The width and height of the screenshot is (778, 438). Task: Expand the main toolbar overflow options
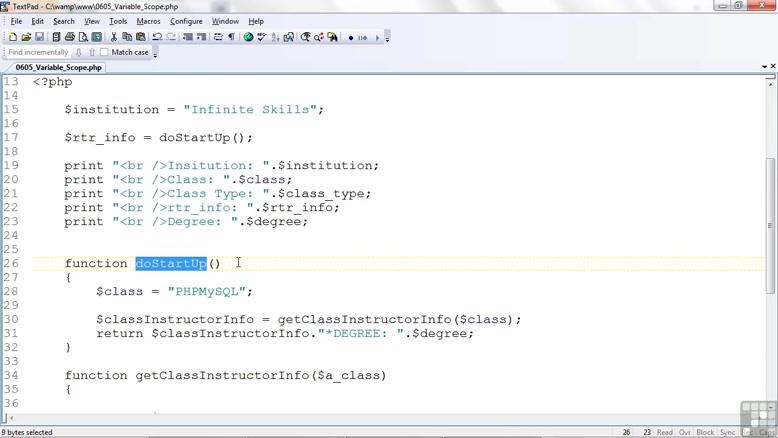pyautogui.click(x=388, y=38)
